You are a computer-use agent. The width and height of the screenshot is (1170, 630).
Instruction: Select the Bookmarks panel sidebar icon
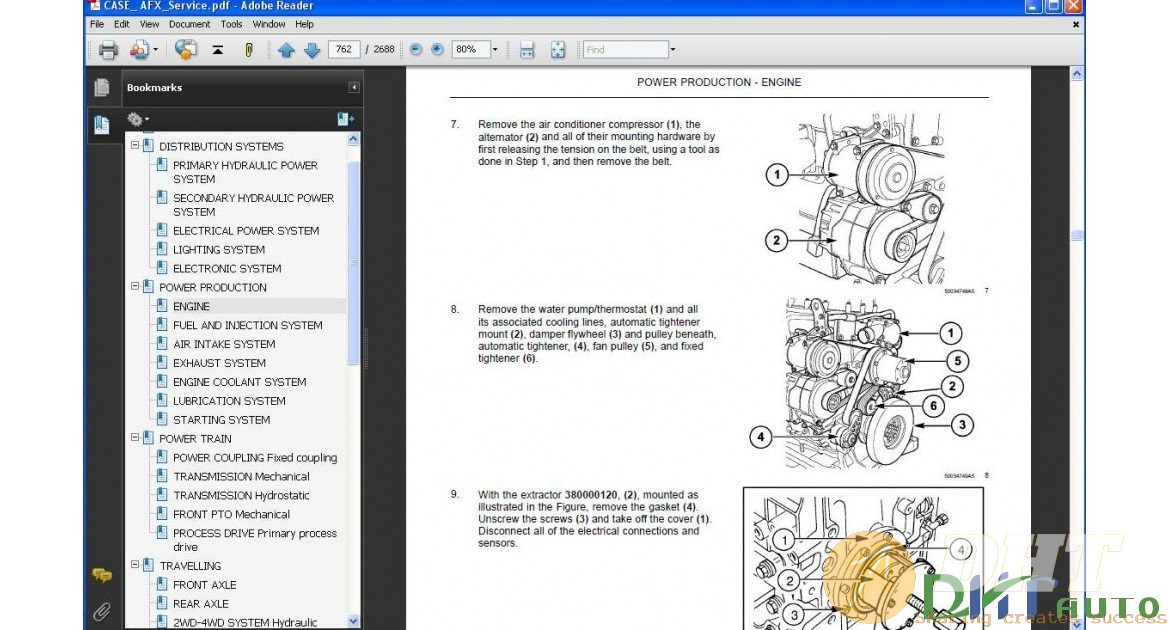101,124
